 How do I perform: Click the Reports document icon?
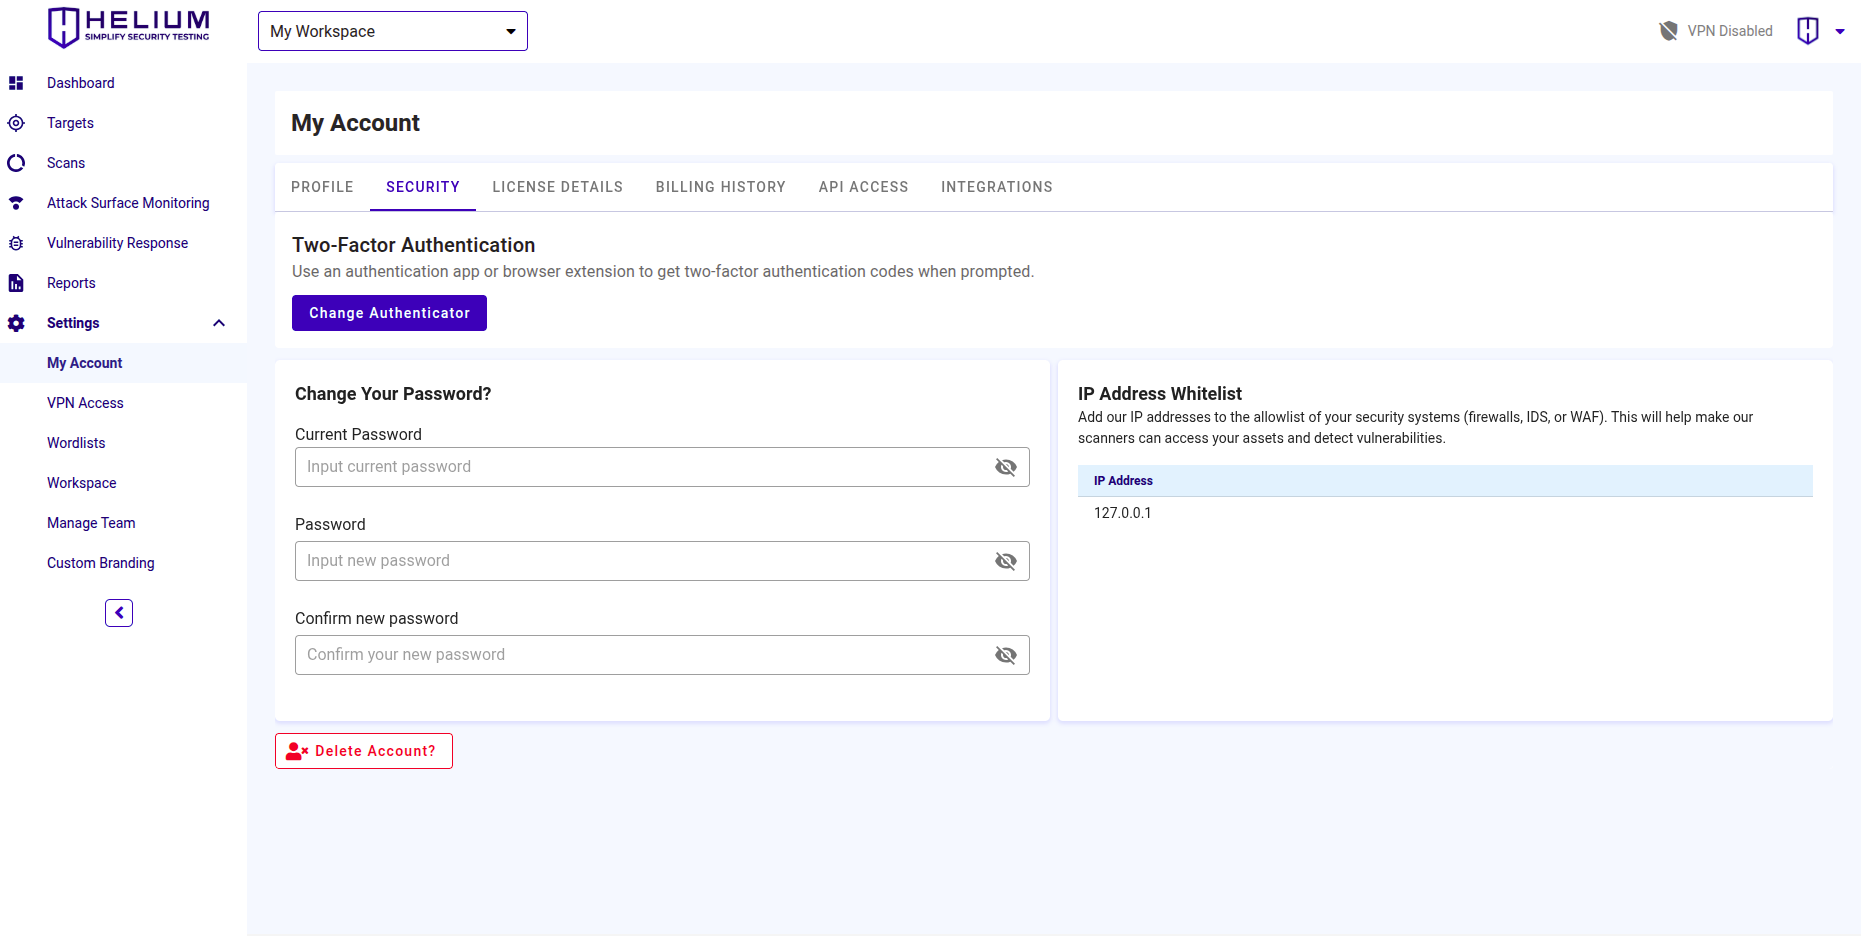tap(16, 283)
